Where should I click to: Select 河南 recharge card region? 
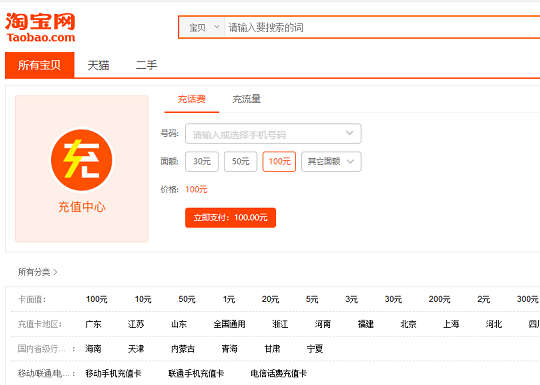323,324
